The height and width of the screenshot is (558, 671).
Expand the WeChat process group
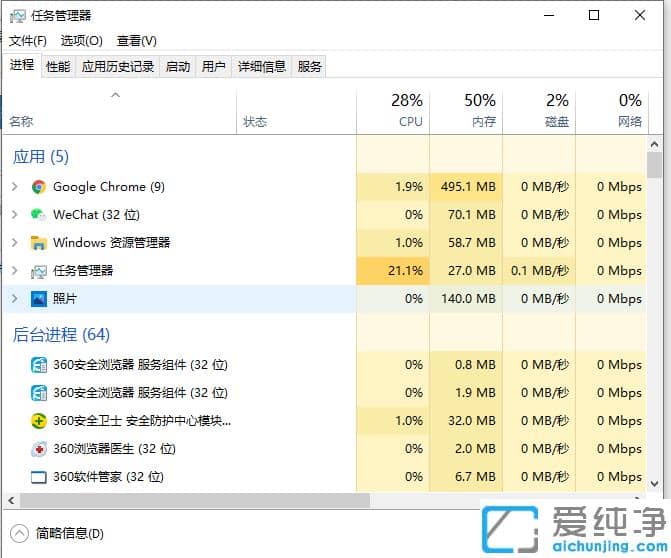pos(14,215)
